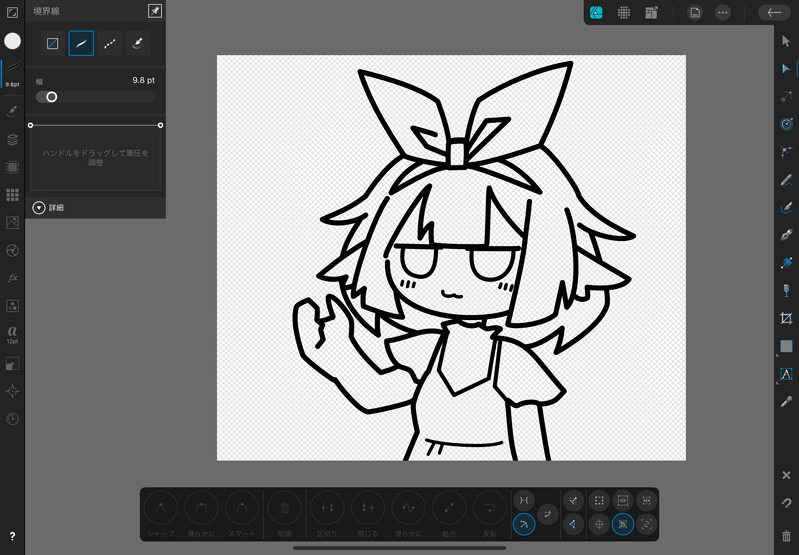The height and width of the screenshot is (555, 799).
Task: Tap the 9.8 pt width value
Action: (x=143, y=80)
